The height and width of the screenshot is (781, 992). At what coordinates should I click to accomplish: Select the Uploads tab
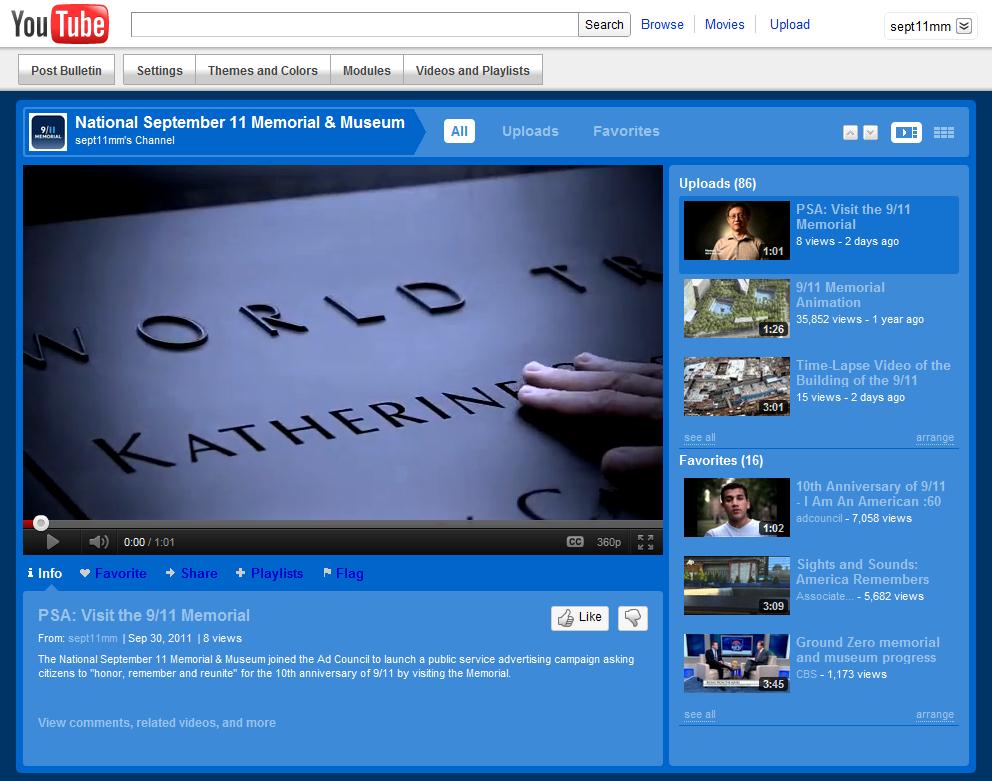(x=530, y=131)
